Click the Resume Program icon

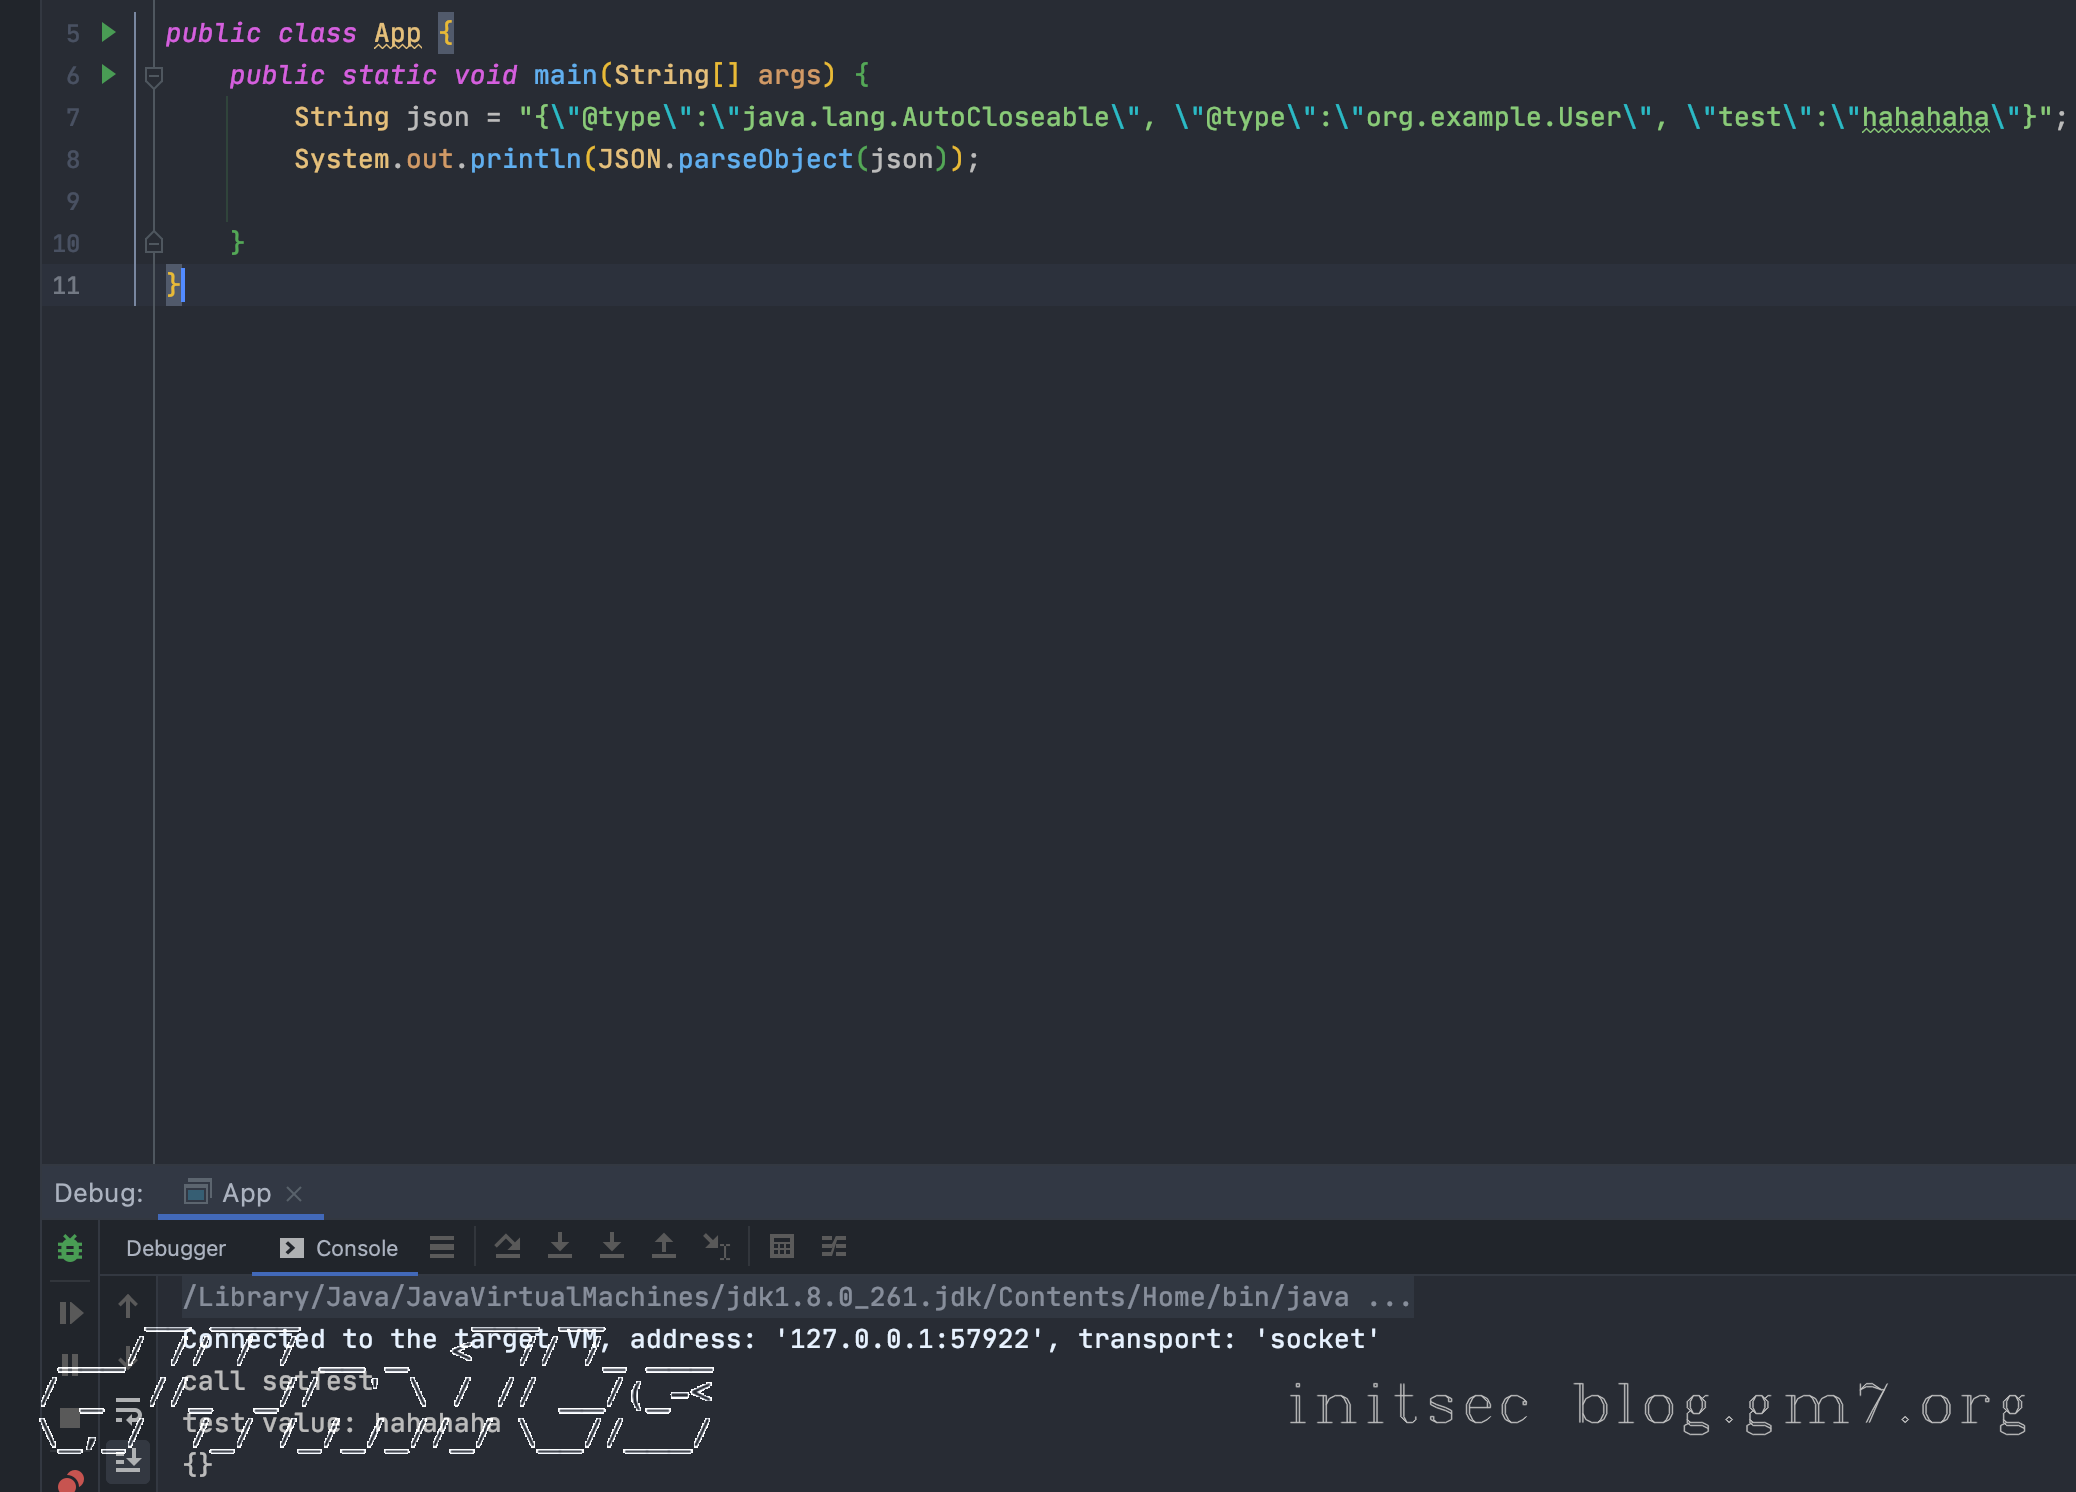pos(70,1312)
